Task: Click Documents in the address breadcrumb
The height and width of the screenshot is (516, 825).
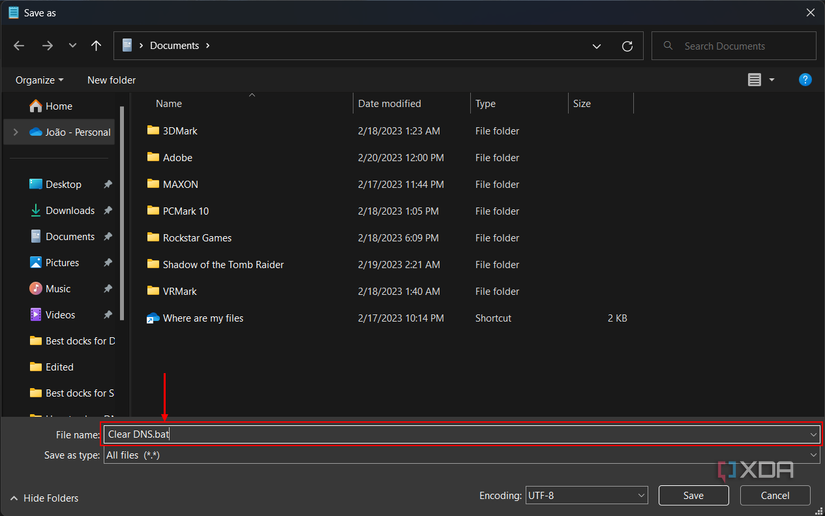Action: (174, 46)
